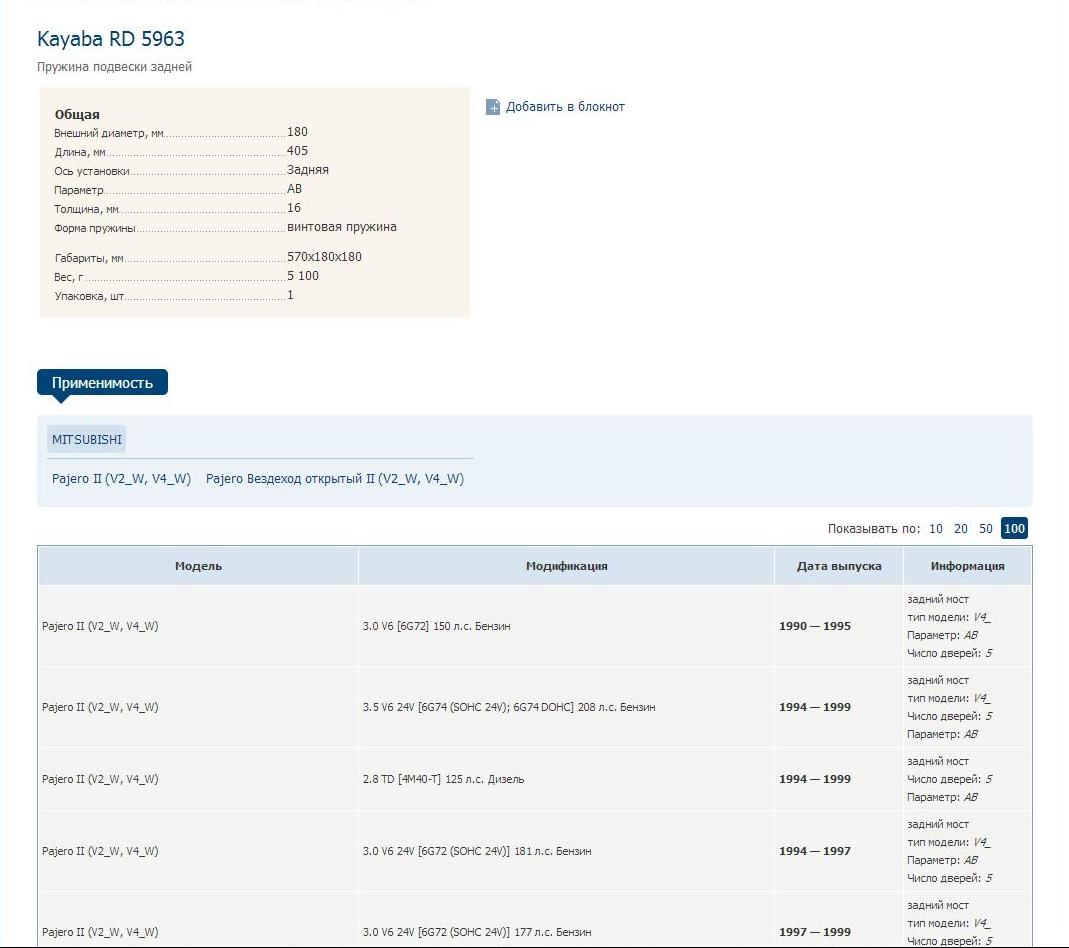Viewport: 1069px width, 948px height.
Task: Open the 'Добавить в блокнот' link
Action: pos(564,107)
